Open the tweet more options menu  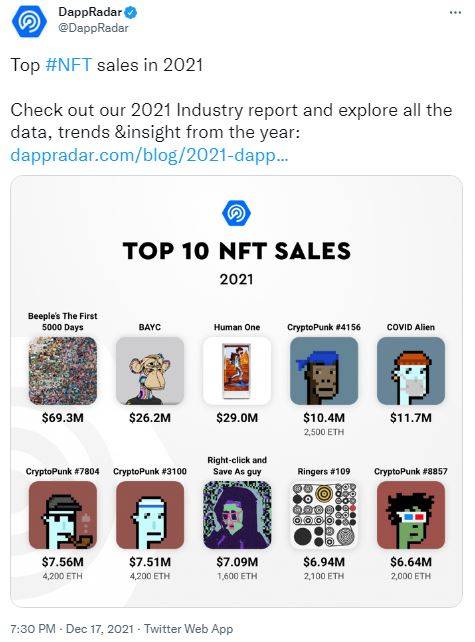click(x=455, y=13)
